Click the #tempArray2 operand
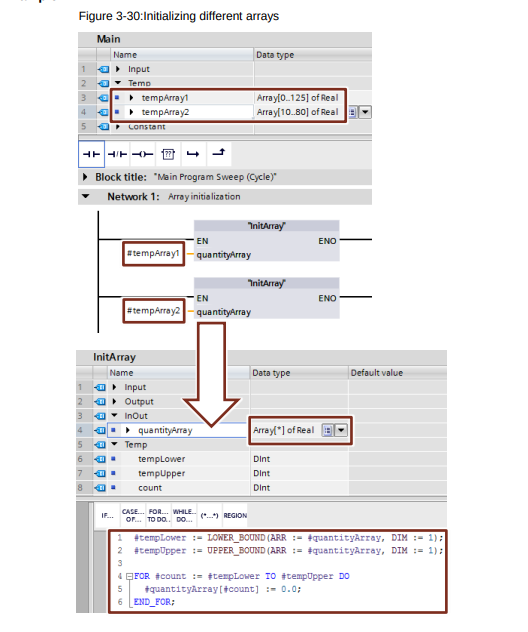This screenshot has height=632, width=528. [x=154, y=310]
